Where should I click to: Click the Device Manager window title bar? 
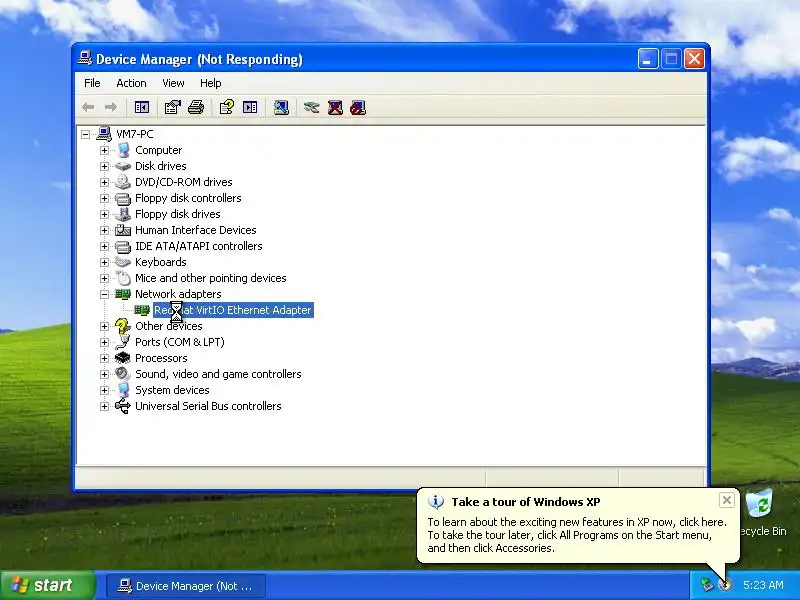[x=357, y=59]
